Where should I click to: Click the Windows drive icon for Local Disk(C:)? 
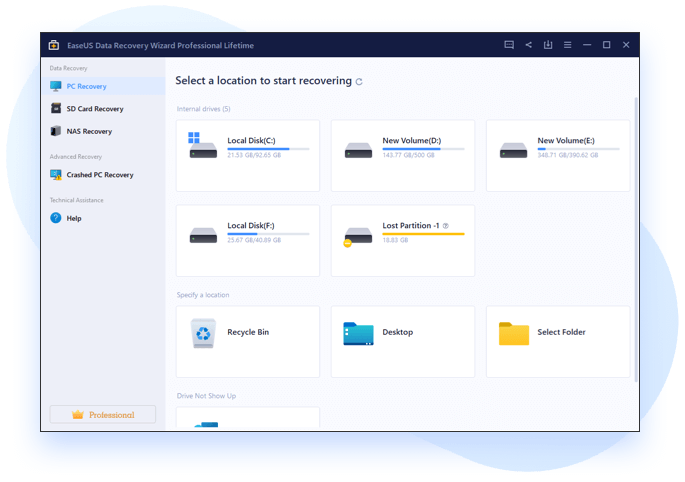click(x=202, y=146)
